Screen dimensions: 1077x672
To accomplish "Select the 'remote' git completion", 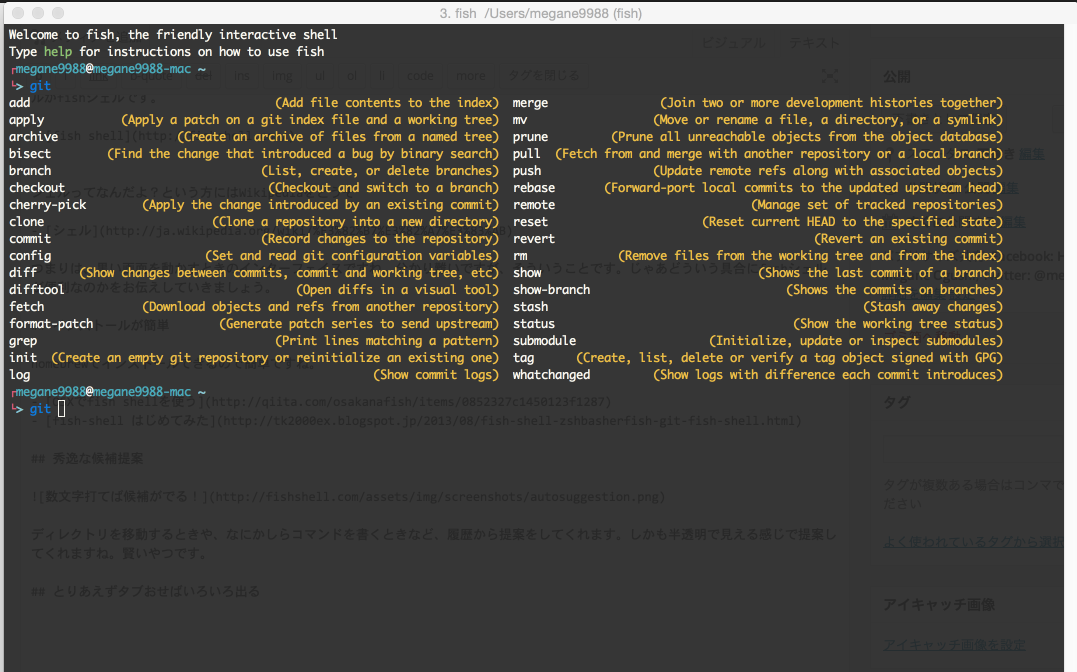I will tap(534, 205).
